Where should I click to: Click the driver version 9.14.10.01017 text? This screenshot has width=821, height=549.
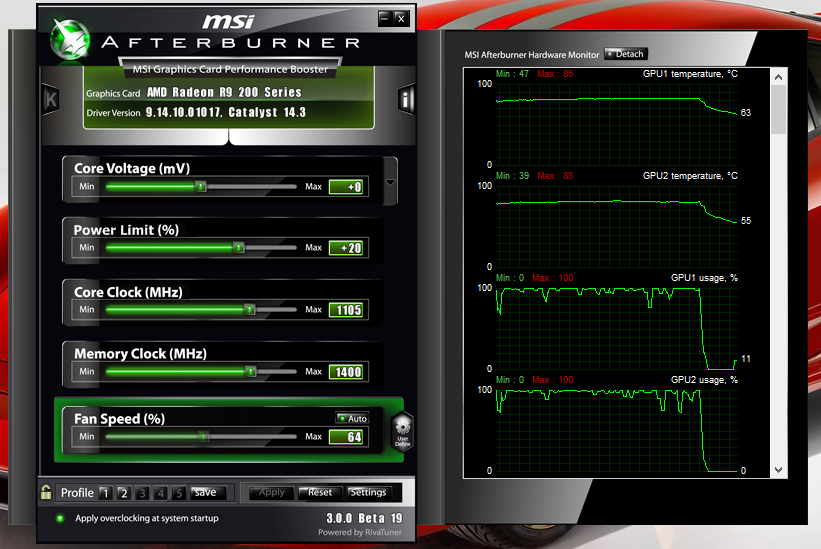(x=184, y=113)
